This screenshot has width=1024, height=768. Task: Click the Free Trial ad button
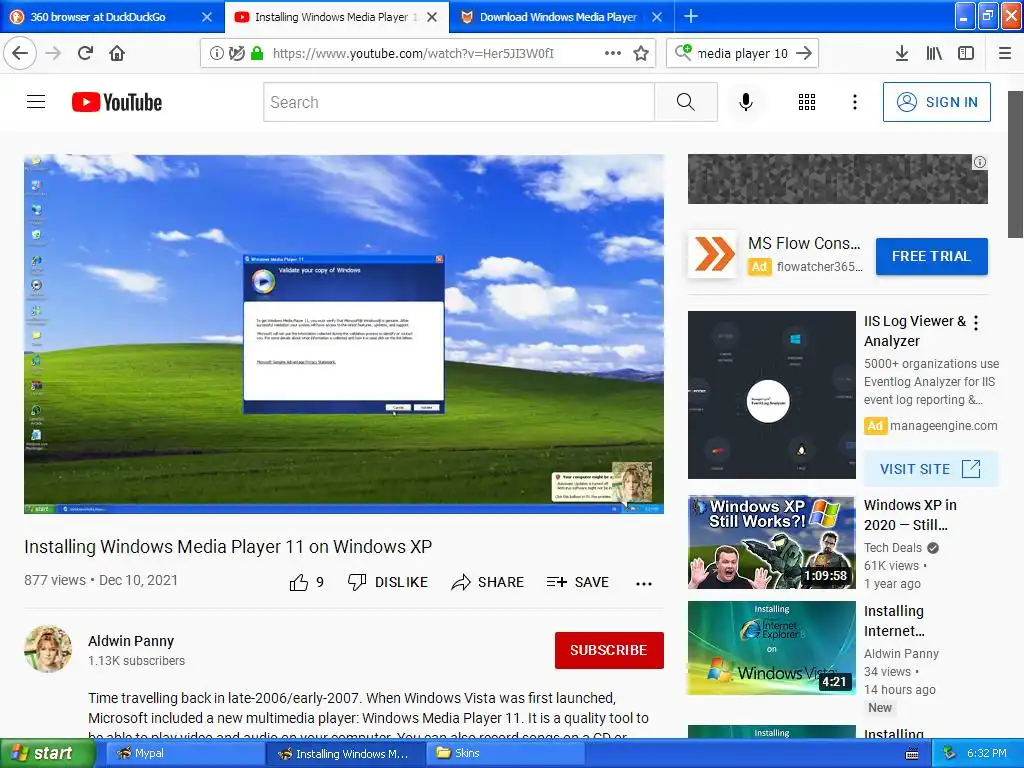tap(931, 256)
